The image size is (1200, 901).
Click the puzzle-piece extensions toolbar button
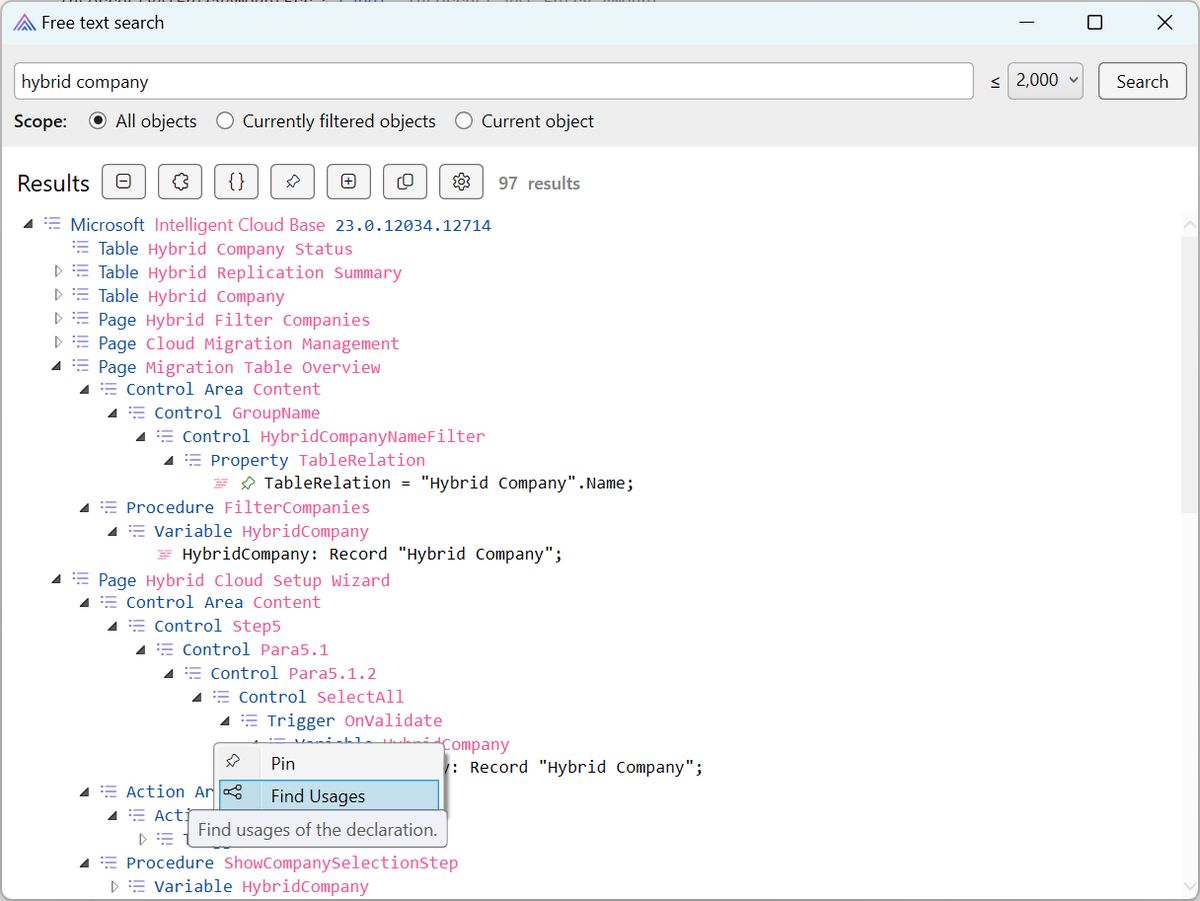coord(180,182)
